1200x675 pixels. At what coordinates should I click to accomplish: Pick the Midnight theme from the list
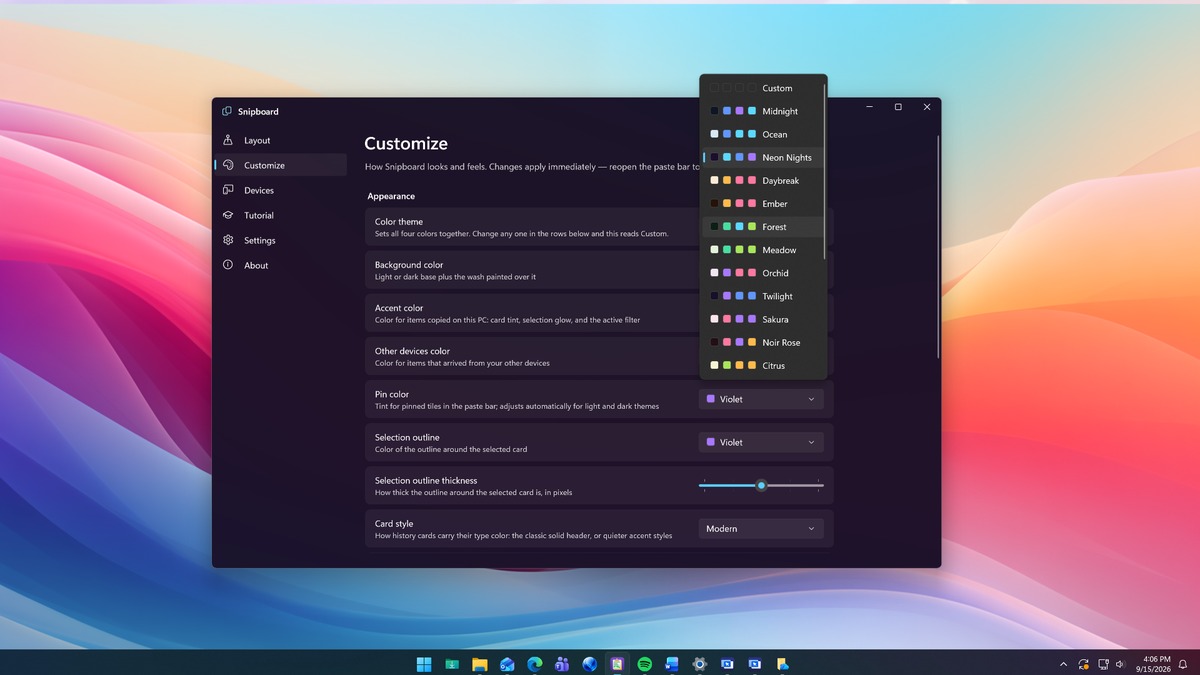click(762, 111)
